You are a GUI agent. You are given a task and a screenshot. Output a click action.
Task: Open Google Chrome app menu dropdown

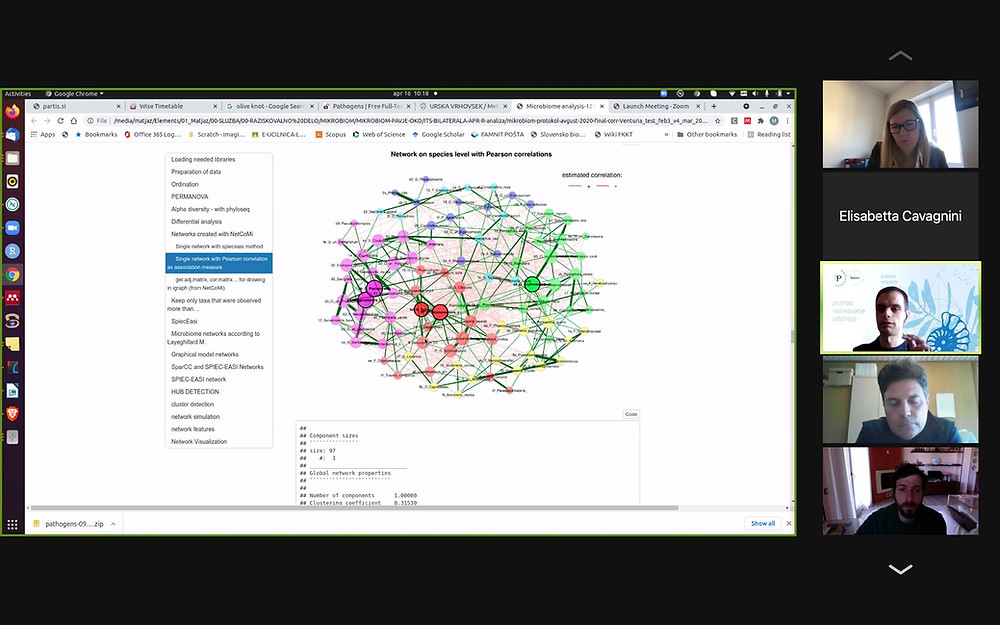coord(75,94)
